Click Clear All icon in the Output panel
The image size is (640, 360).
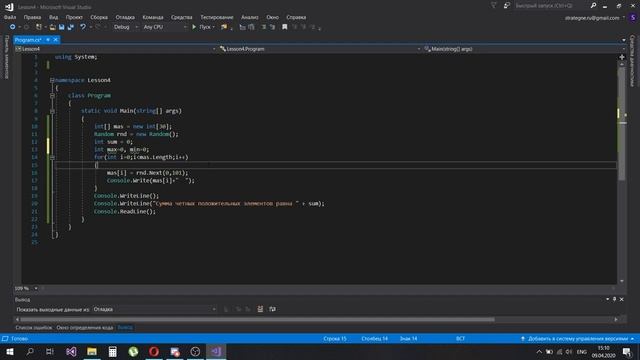(260, 309)
